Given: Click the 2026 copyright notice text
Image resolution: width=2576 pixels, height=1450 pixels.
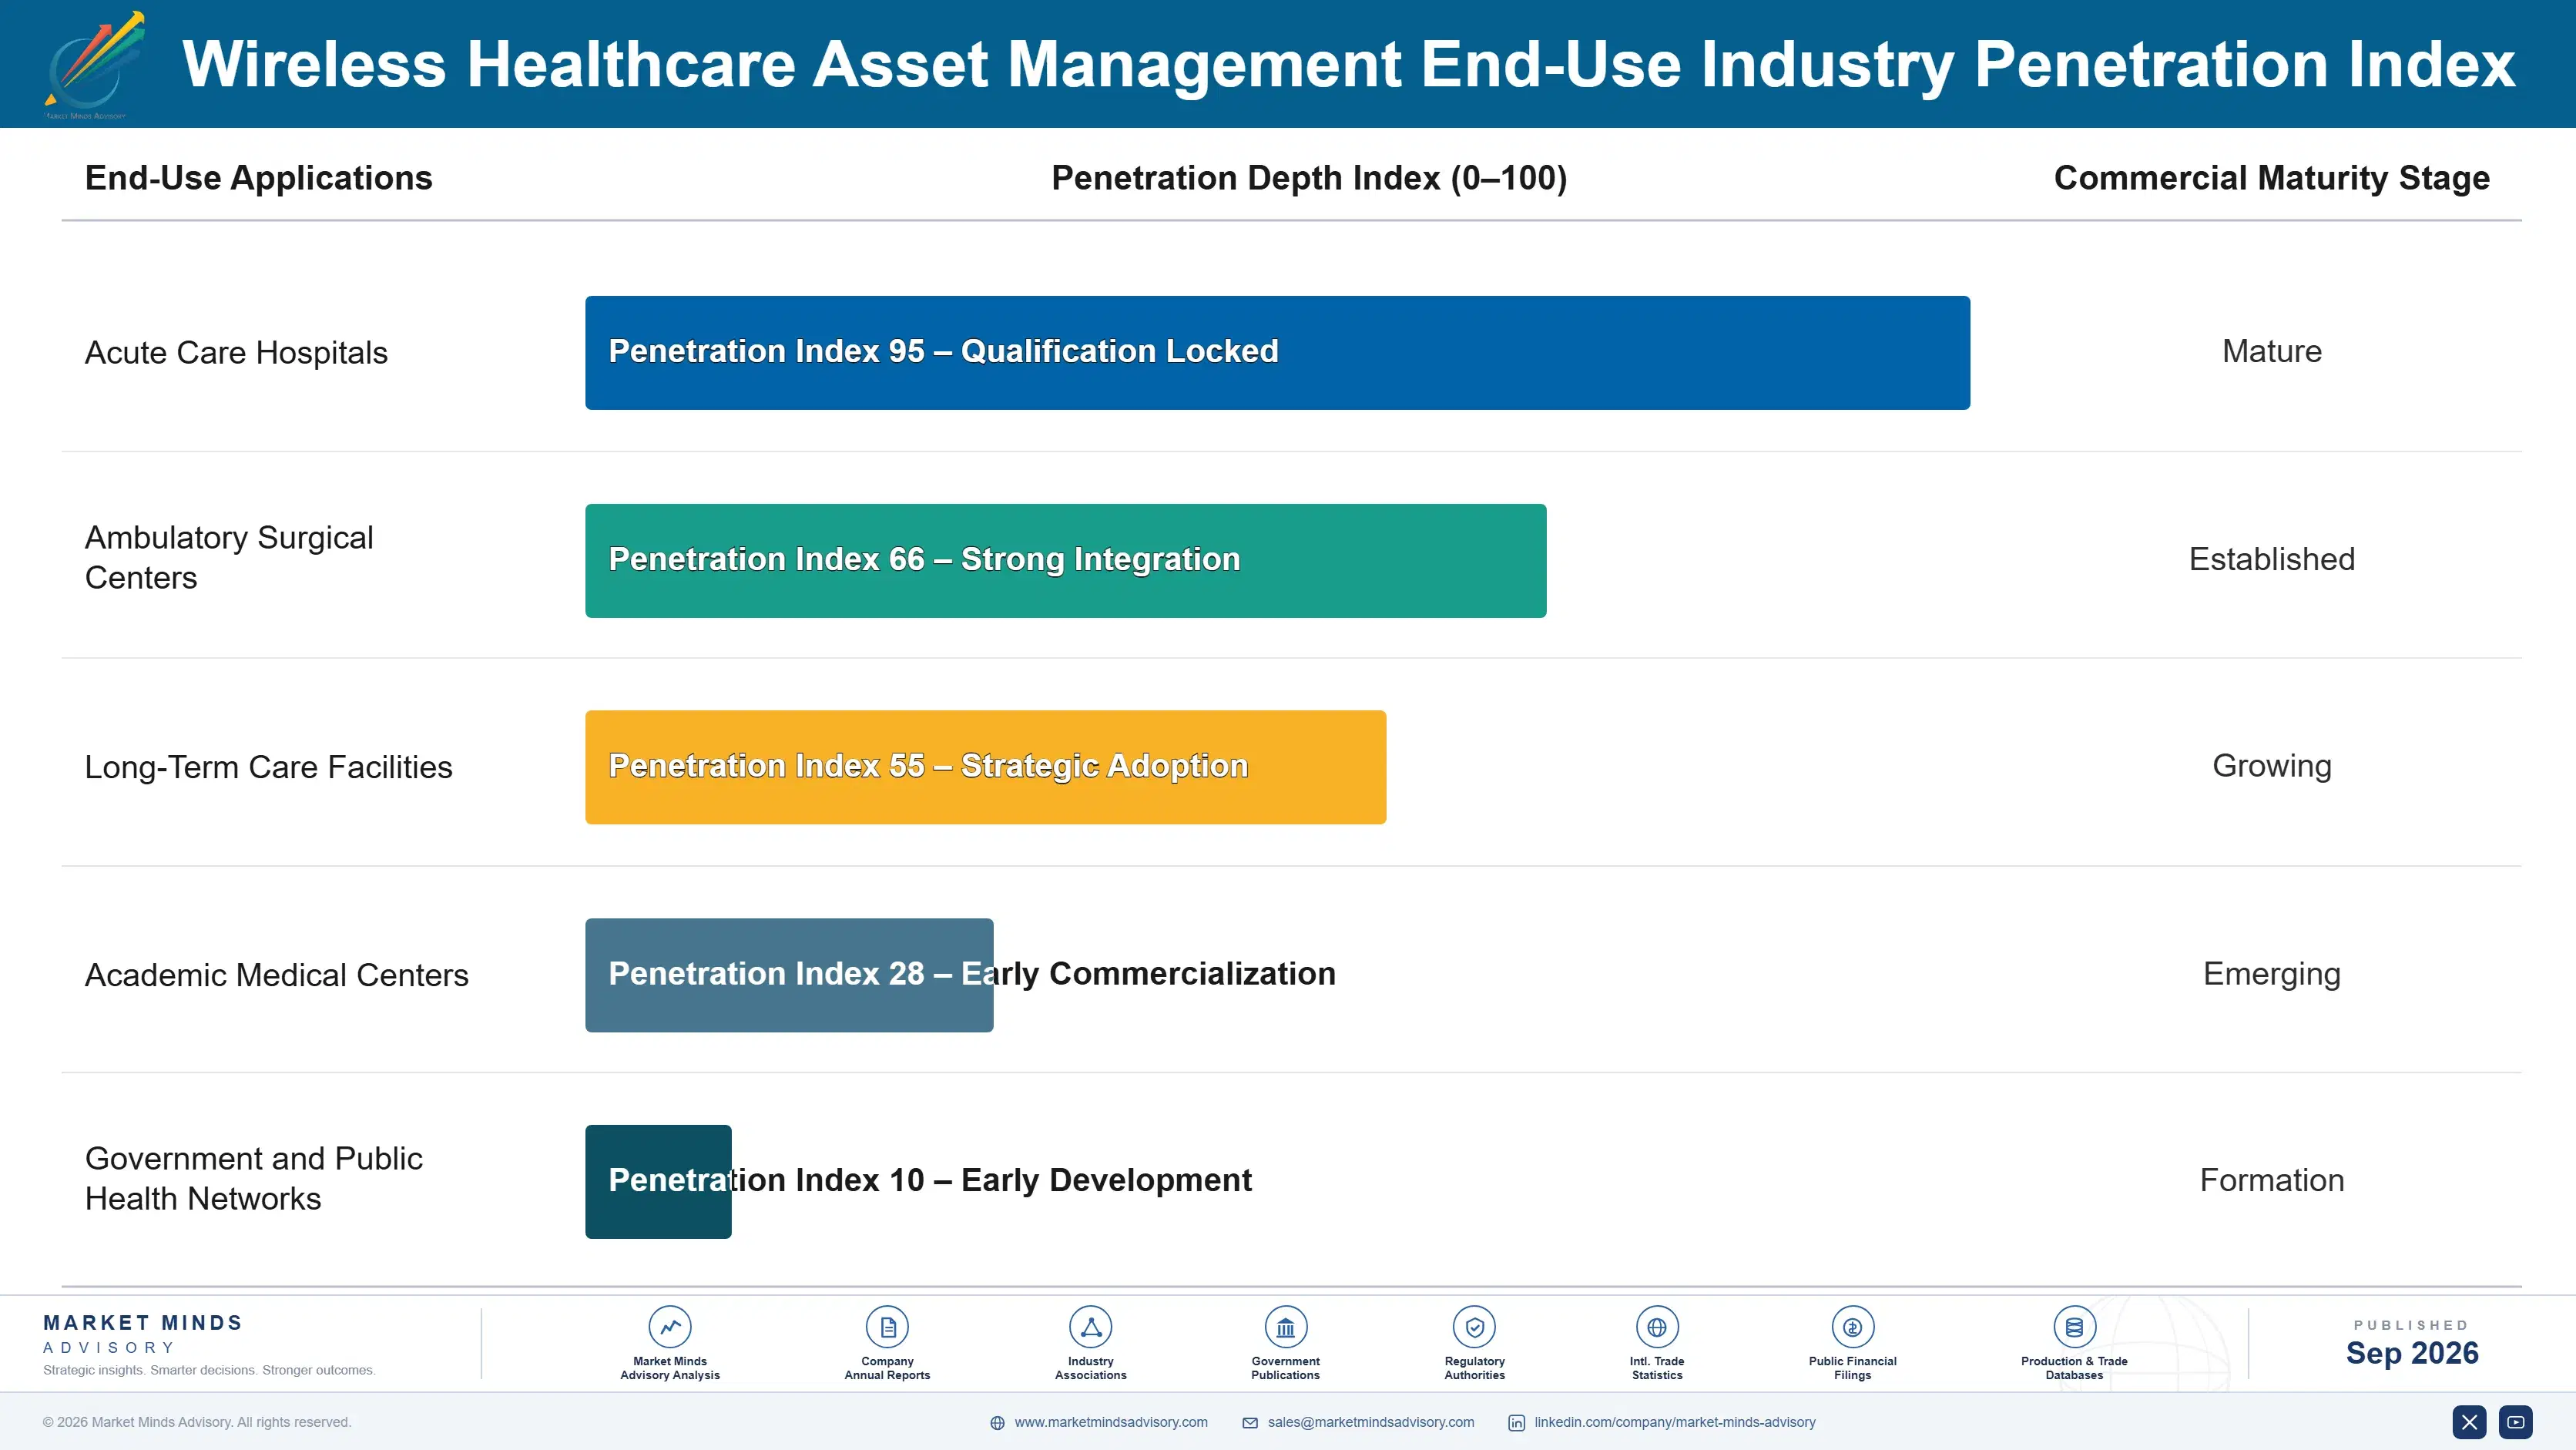Looking at the screenshot, I should 197,1422.
